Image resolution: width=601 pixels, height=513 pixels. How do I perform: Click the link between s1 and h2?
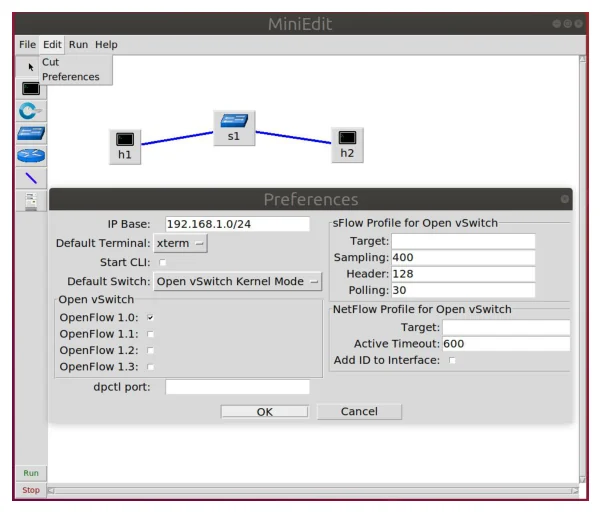pyautogui.click(x=293, y=137)
